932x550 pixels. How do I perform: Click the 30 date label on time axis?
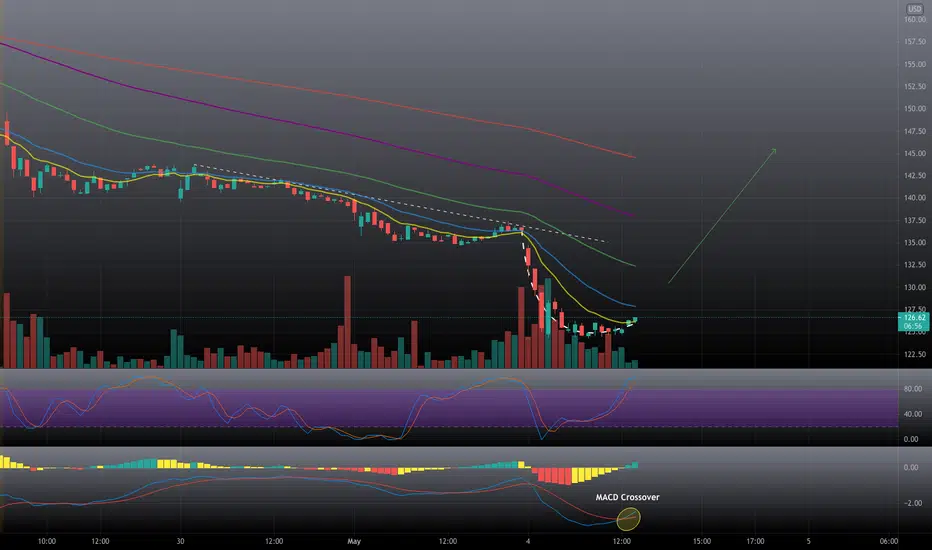pyautogui.click(x=180, y=541)
